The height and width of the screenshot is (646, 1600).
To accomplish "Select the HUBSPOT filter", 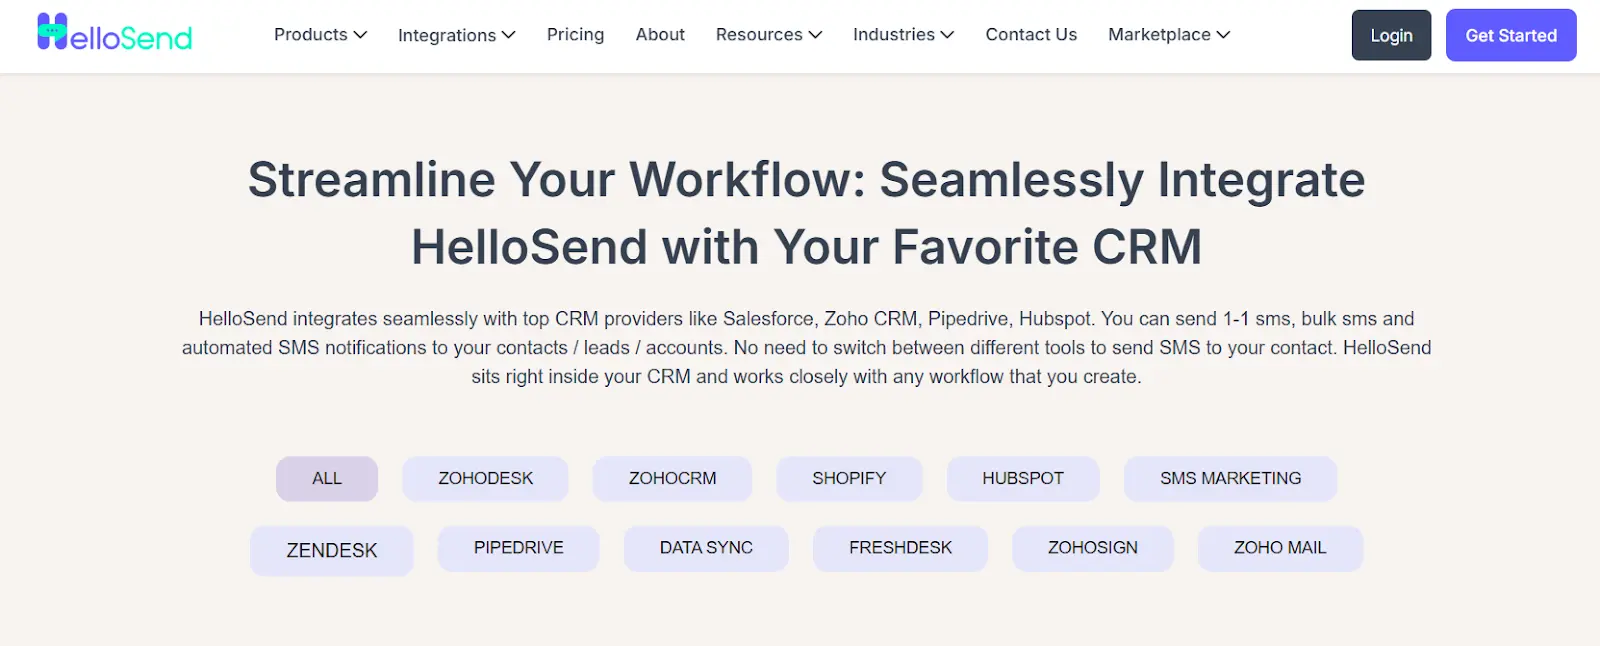I will pos(1023,478).
